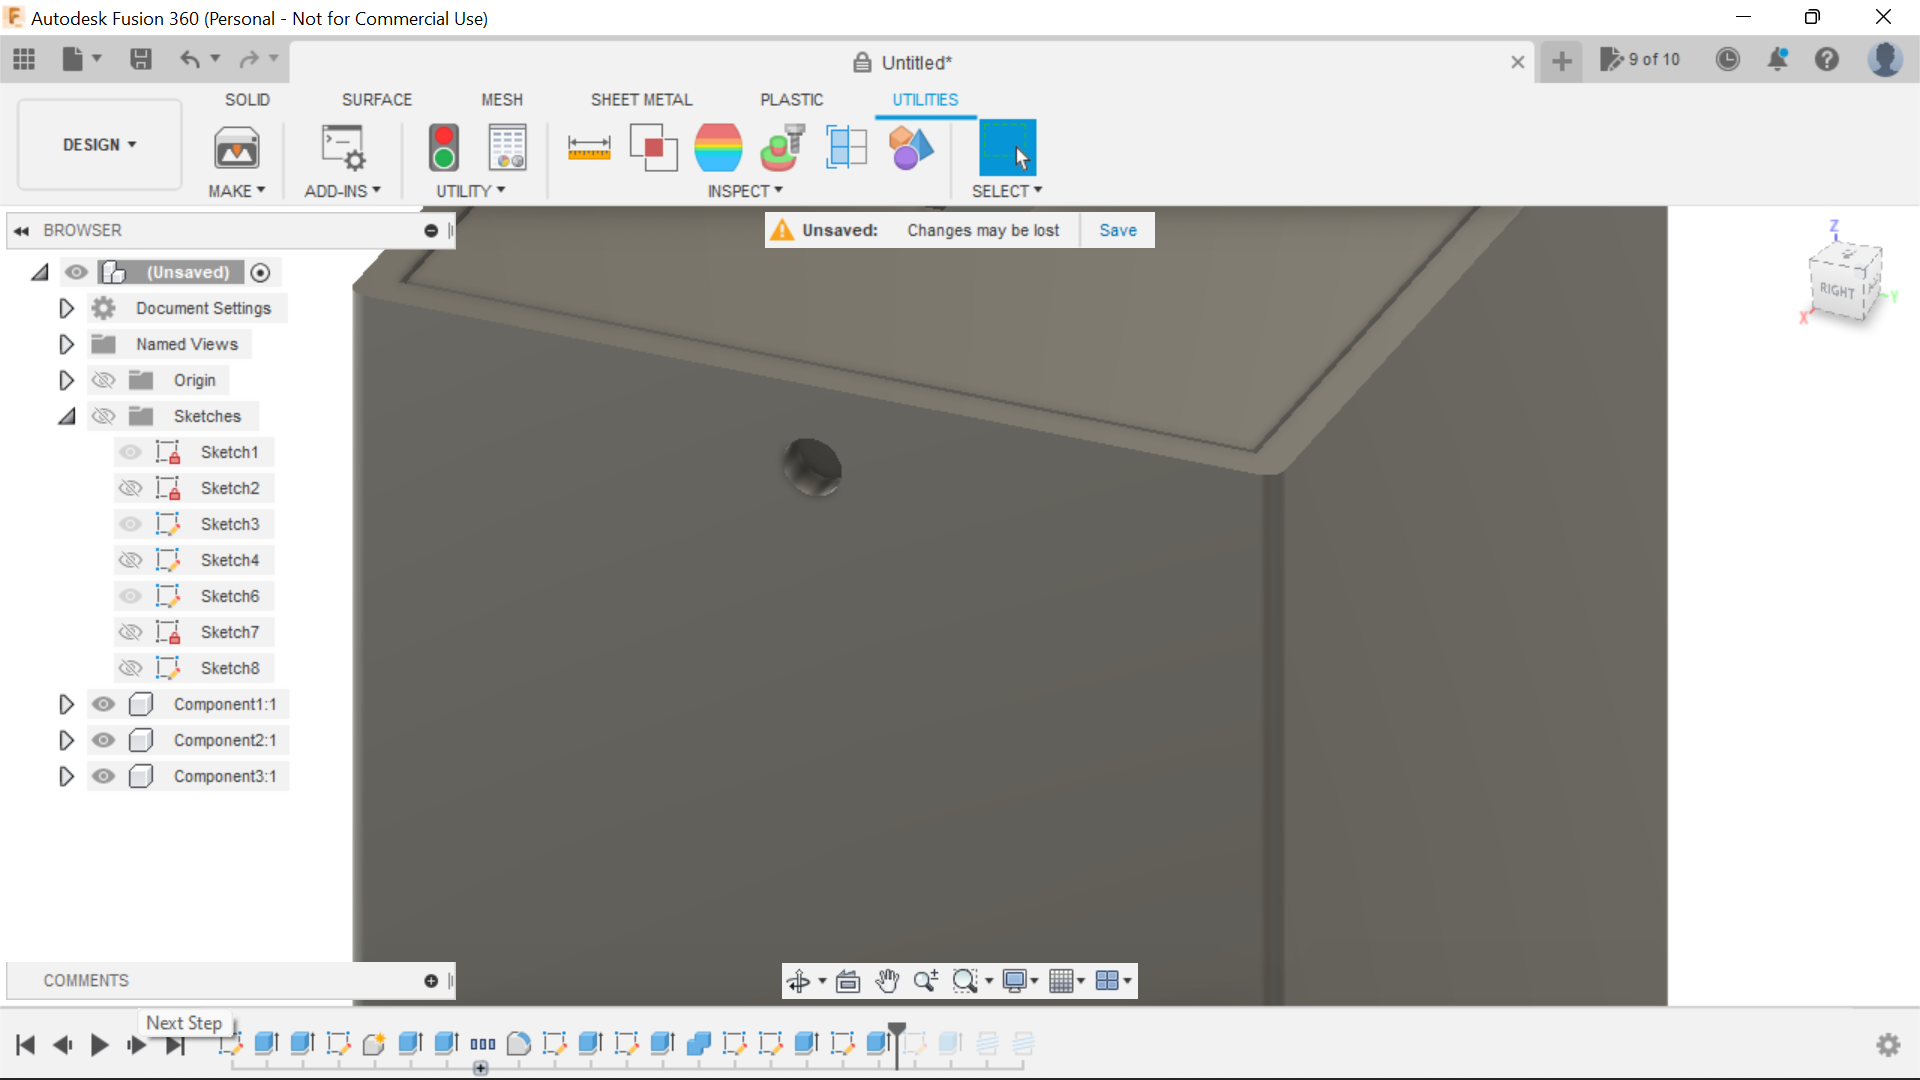
Task: Toggle visibility of the Origin folder
Action: (103, 380)
